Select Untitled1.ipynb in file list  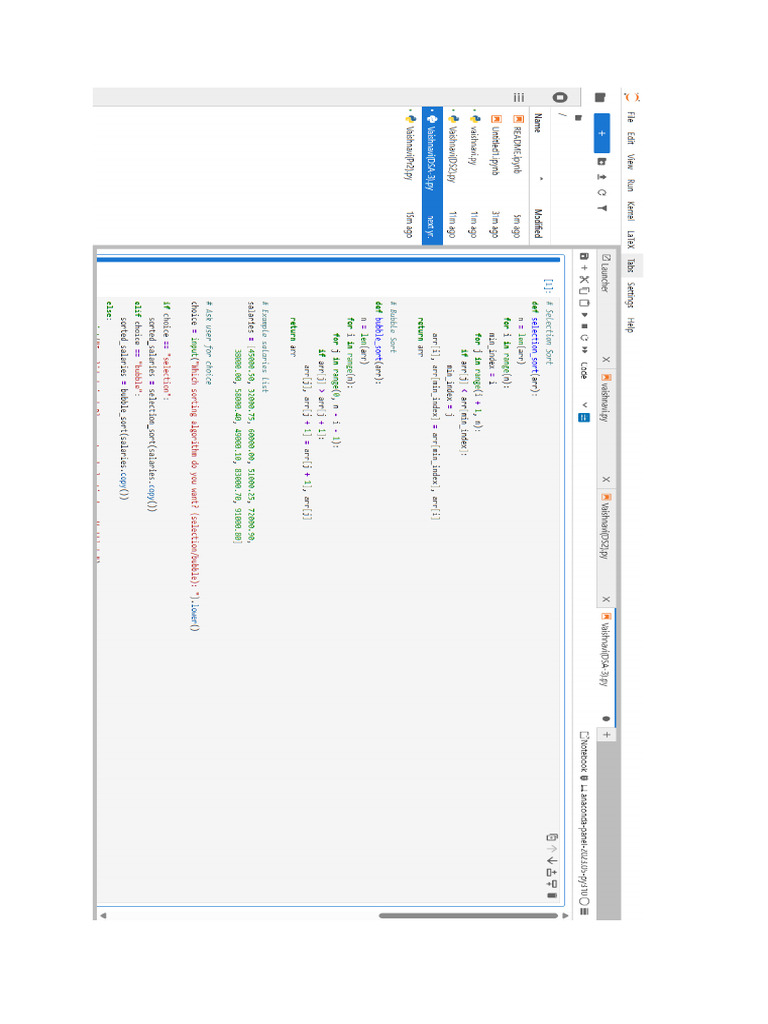[495, 177]
